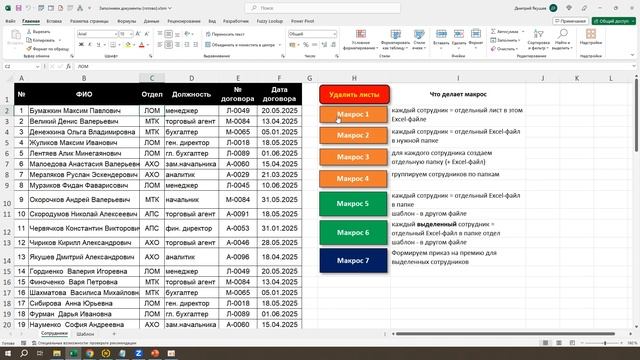
Task: Switch to the Данные ribbon tab
Action: (151, 21)
